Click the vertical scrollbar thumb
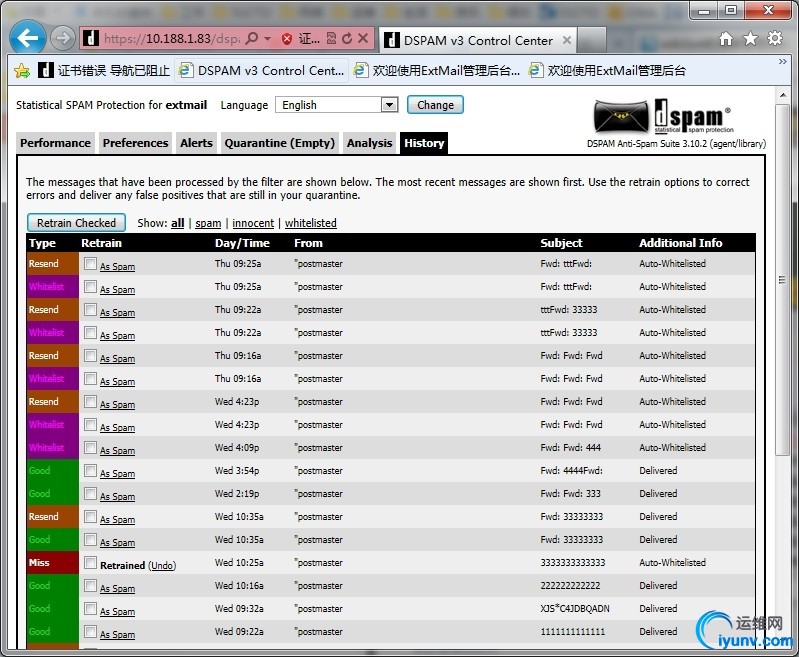Image resolution: width=799 pixels, height=657 pixels. 782,280
